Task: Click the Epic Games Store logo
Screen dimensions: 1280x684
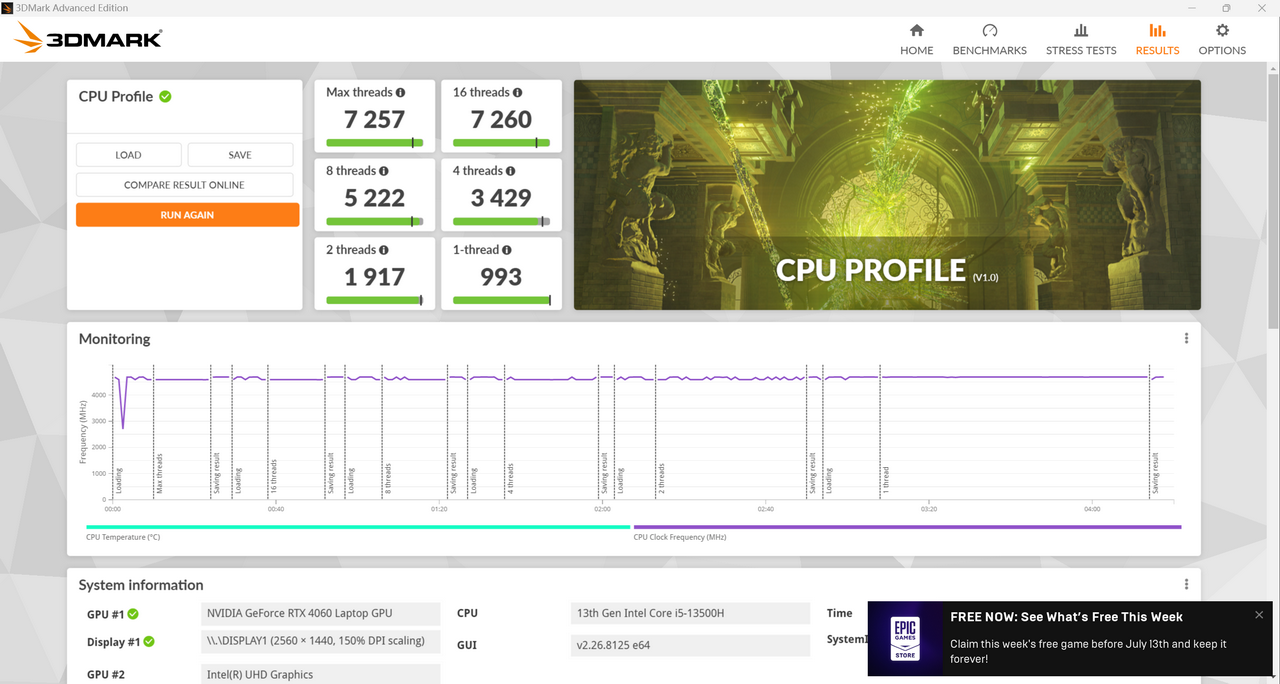Action: point(905,638)
